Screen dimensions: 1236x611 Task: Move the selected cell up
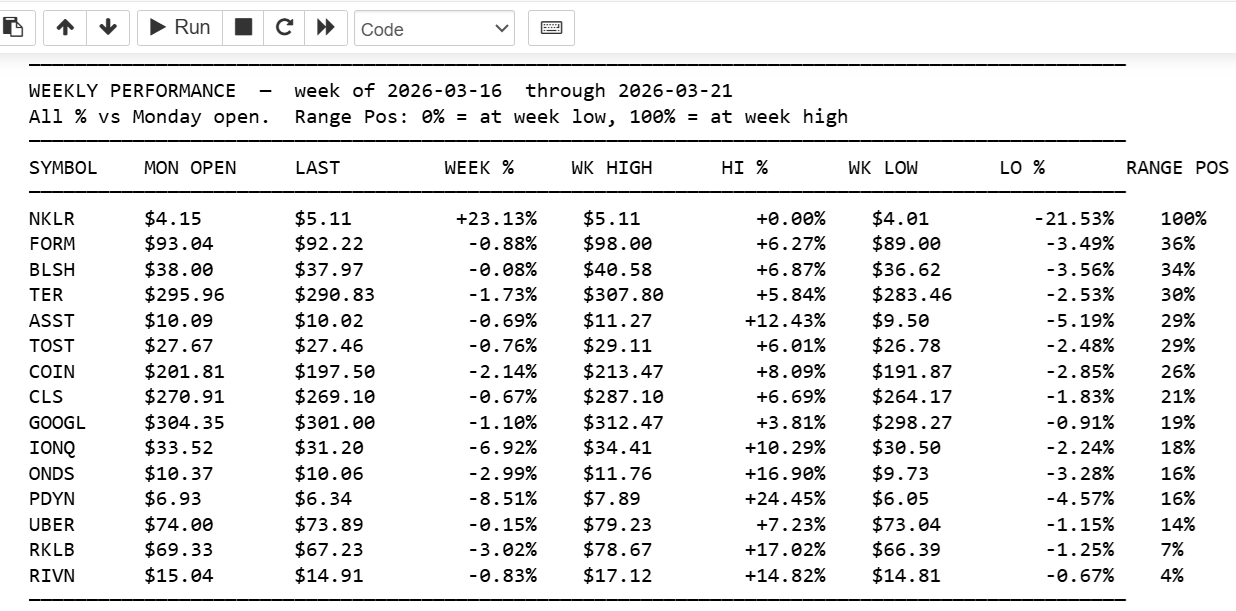(65, 28)
